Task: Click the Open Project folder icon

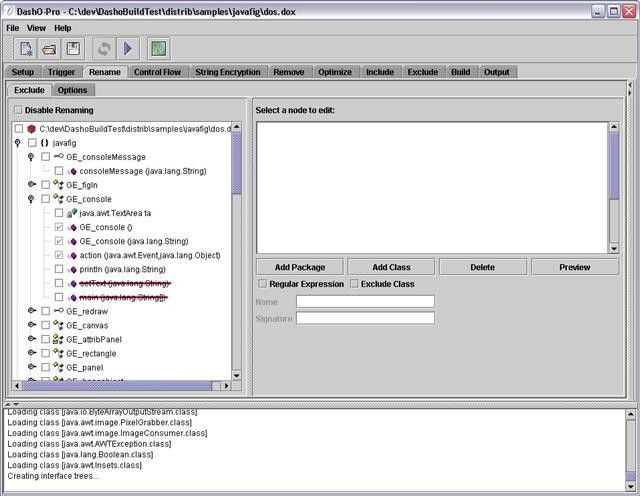Action: 49,49
